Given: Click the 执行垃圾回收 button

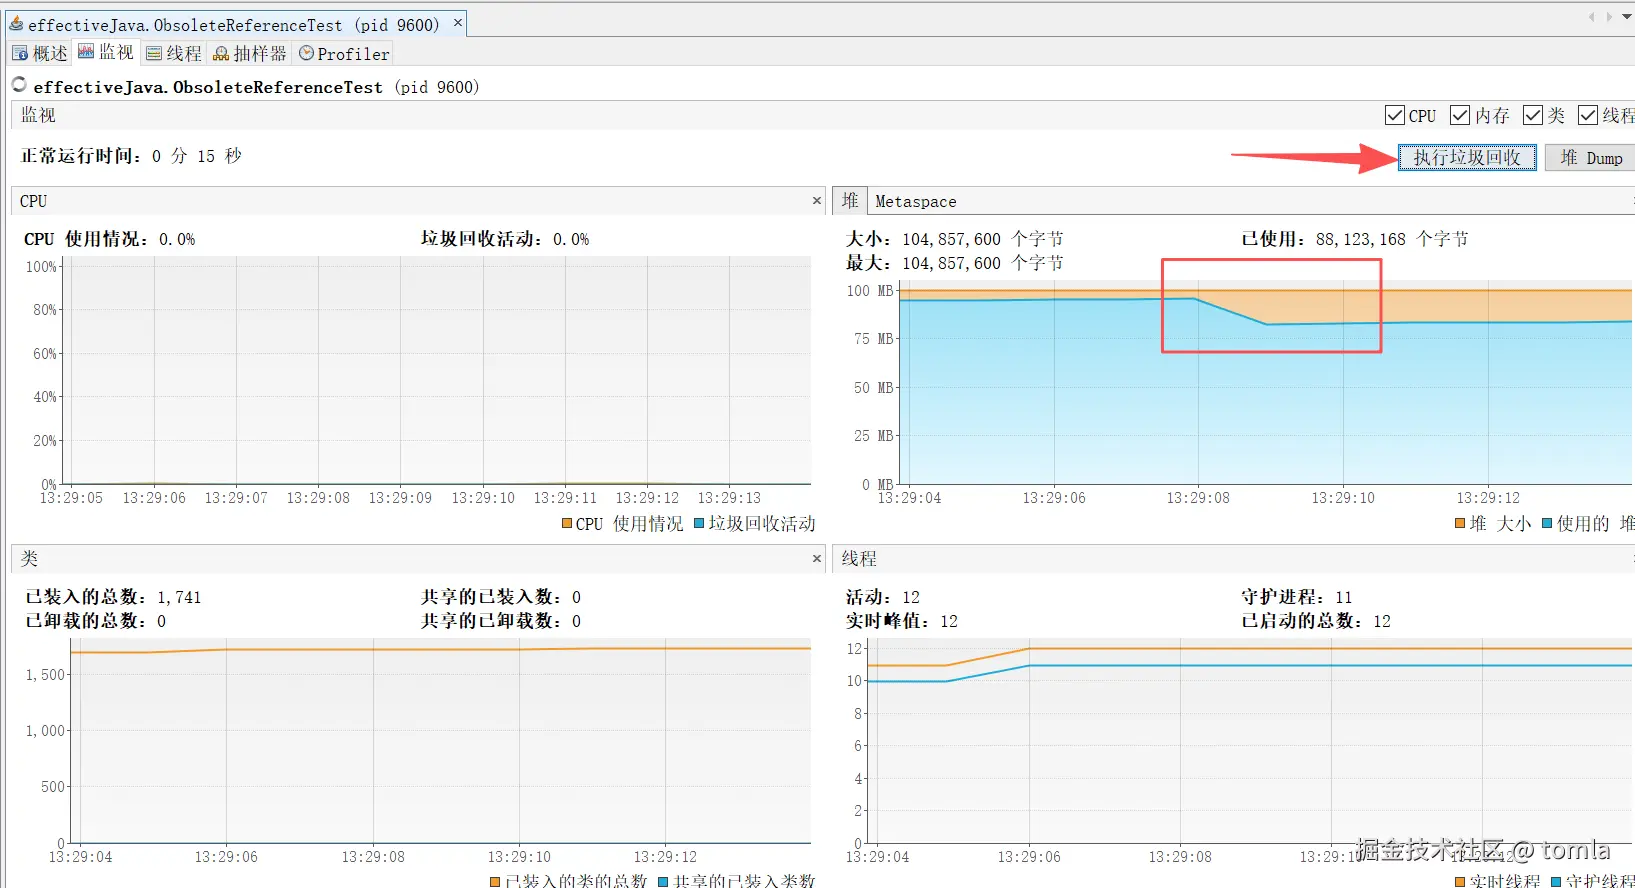Looking at the screenshot, I should (1467, 158).
